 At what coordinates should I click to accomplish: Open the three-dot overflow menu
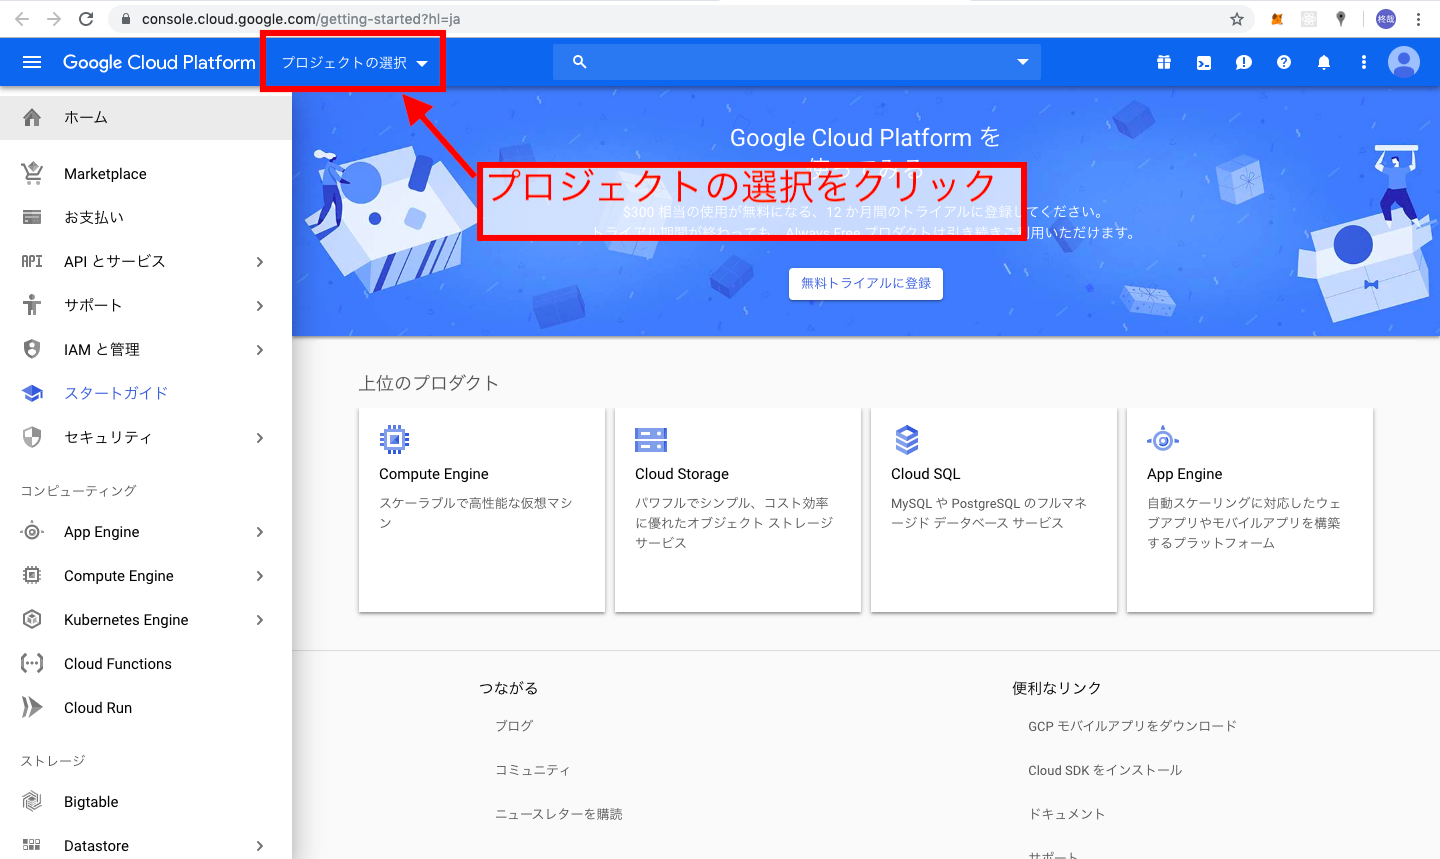(1363, 62)
